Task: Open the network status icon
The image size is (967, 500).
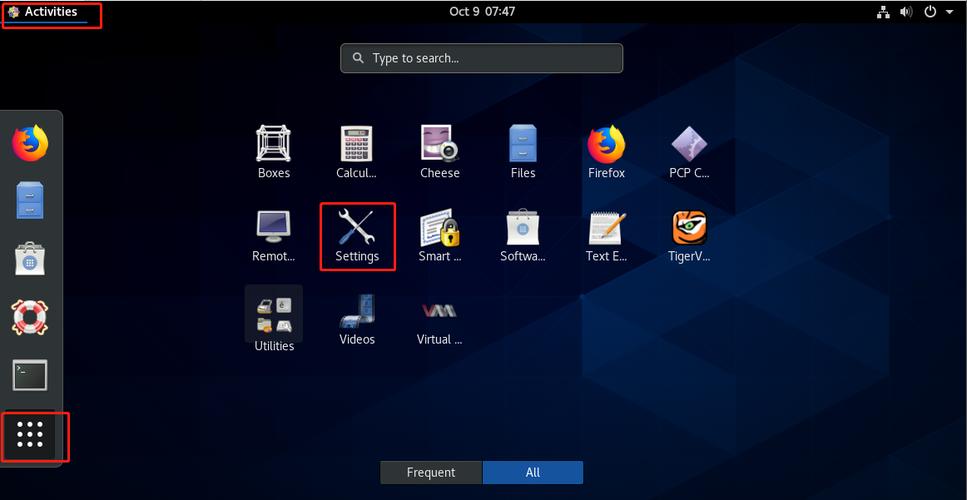Action: (x=883, y=12)
